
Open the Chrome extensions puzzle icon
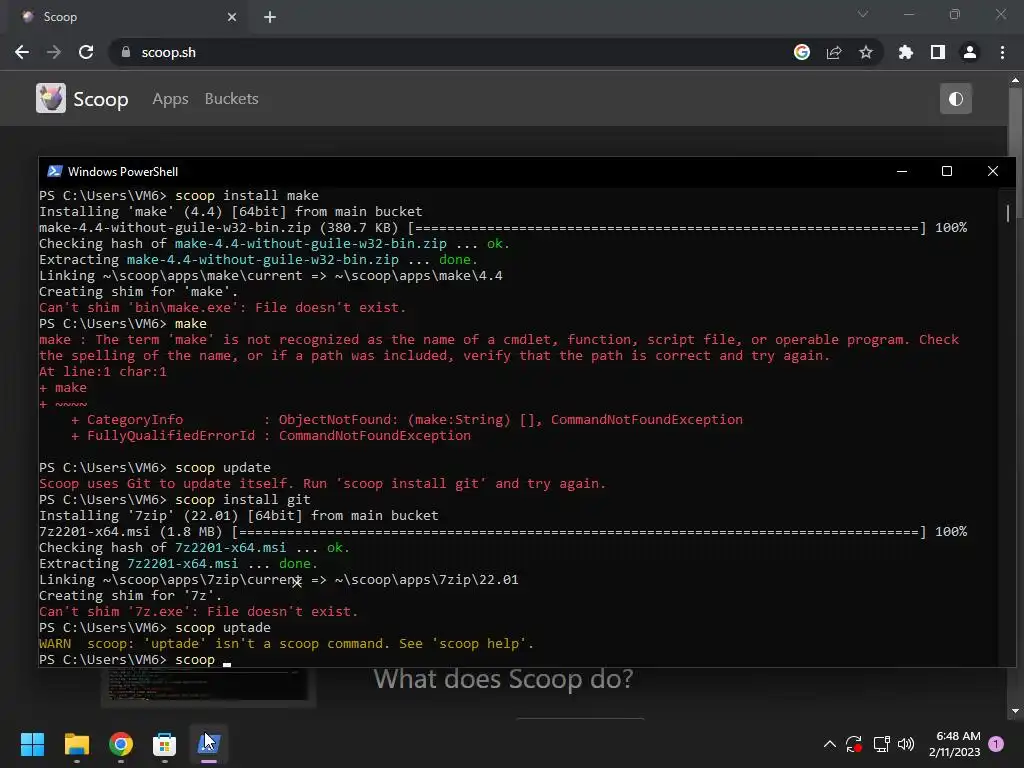click(x=906, y=52)
